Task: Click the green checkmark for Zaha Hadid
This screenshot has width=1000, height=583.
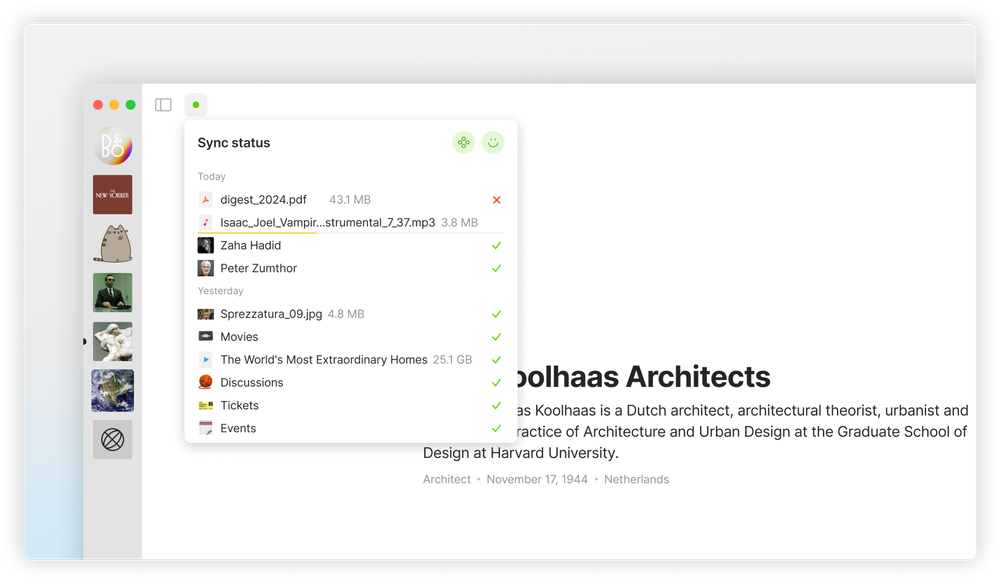Action: pyautogui.click(x=496, y=246)
